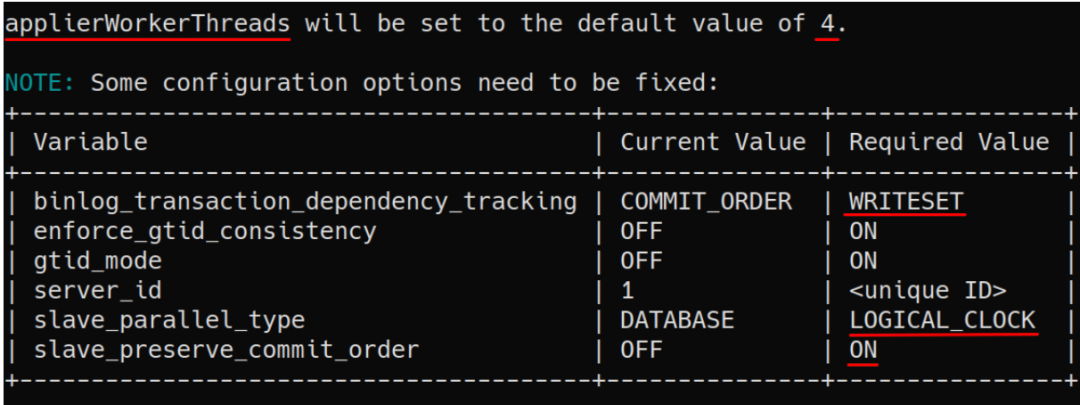Click enforce_gtid_consistency variable name
This screenshot has height=405, width=1080.
point(205,231)
